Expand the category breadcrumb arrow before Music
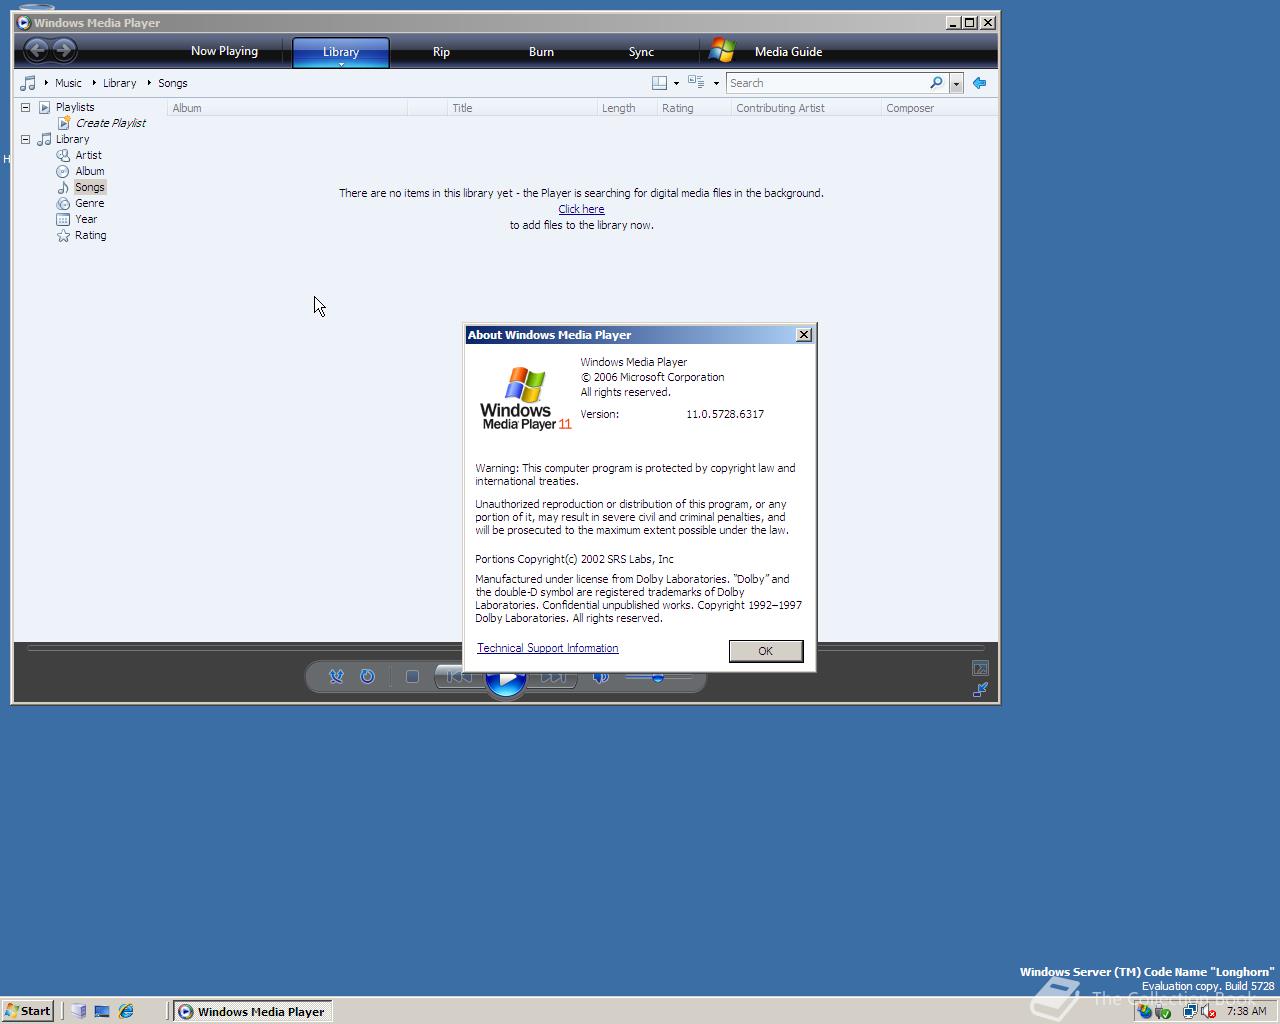The height and width of the screenshot is (1024, 1280). (x=46, y=83)
